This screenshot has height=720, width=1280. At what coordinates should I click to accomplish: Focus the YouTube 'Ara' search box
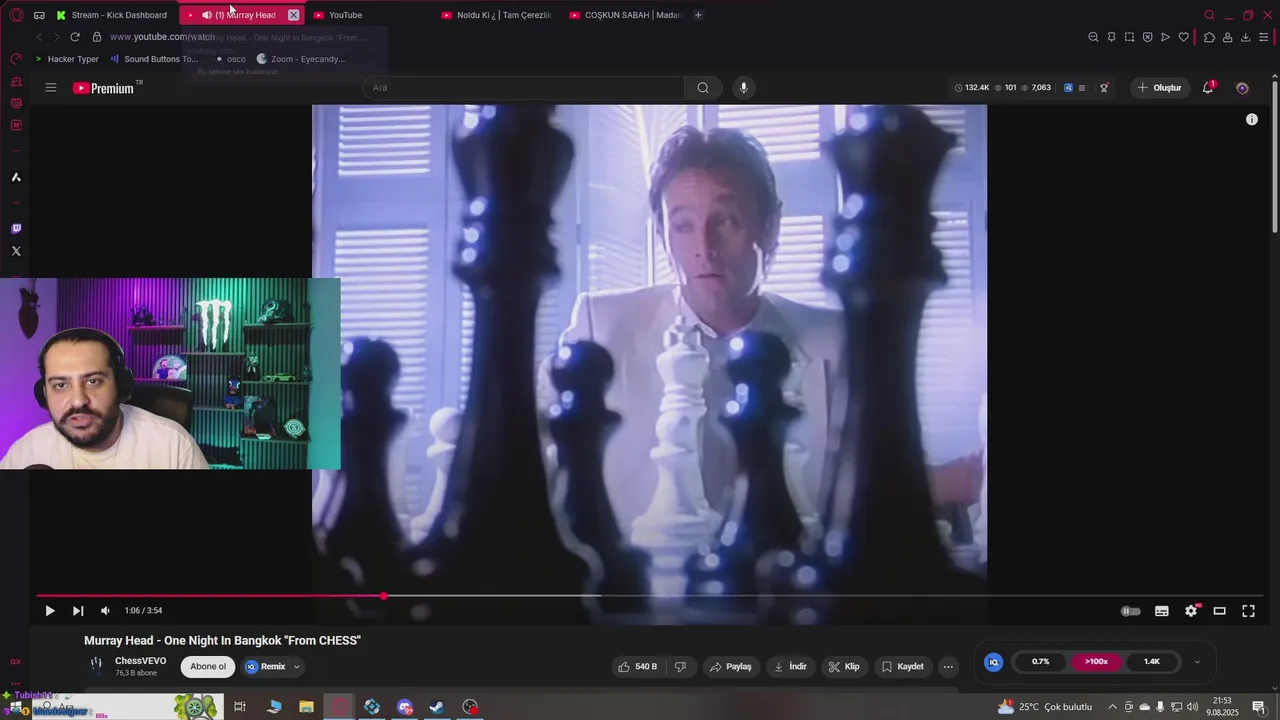(523, 88)
